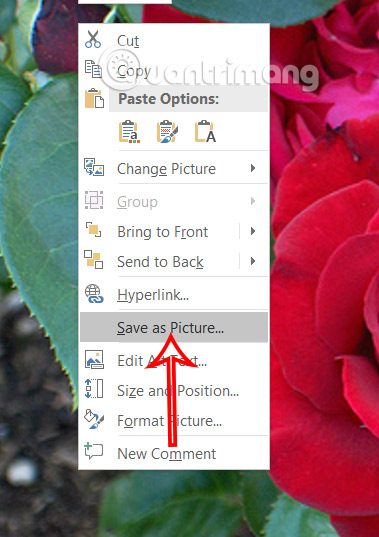Click the Edit Alt Text icon
This screenshot has width=379, height=537.
coord(94,359)
